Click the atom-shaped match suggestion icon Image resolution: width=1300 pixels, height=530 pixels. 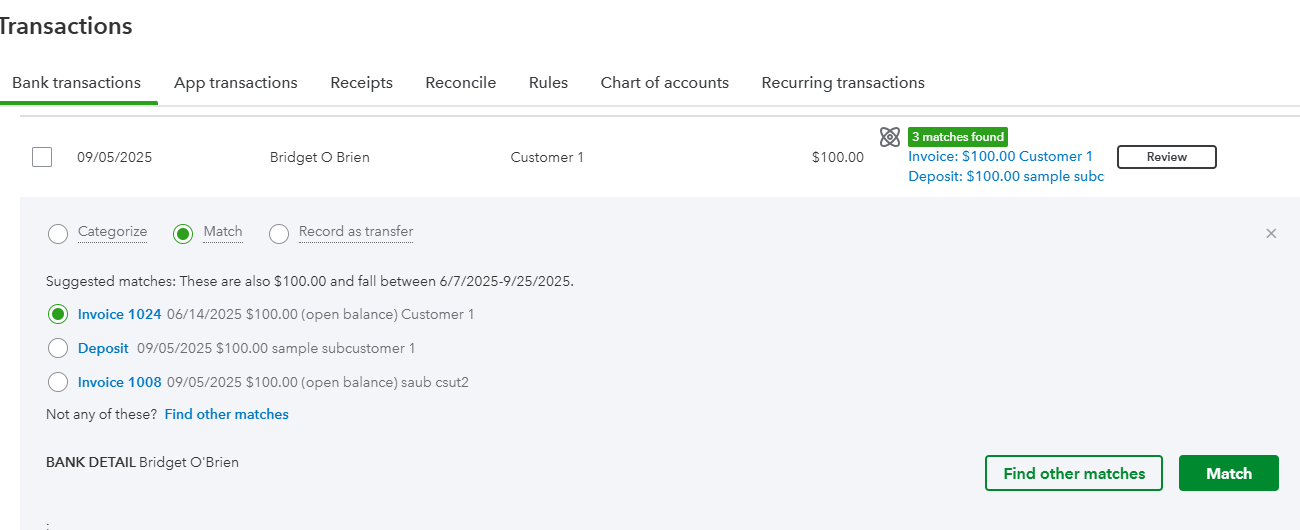(x=889, y=137)
